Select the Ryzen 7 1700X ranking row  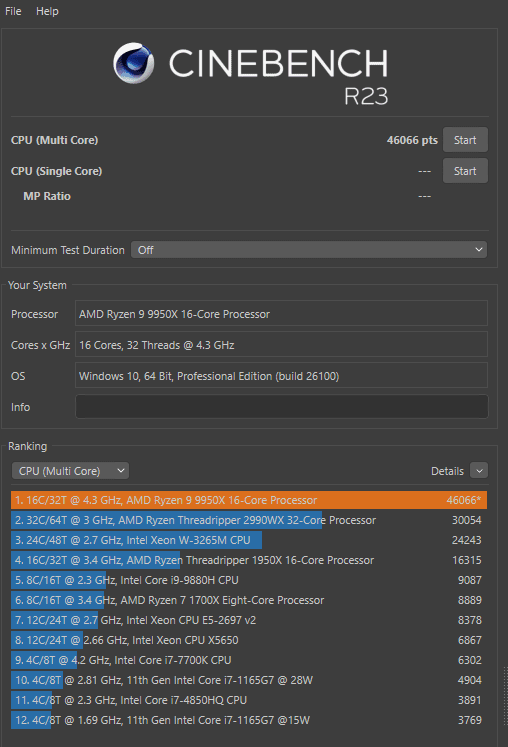pos(249,600)
